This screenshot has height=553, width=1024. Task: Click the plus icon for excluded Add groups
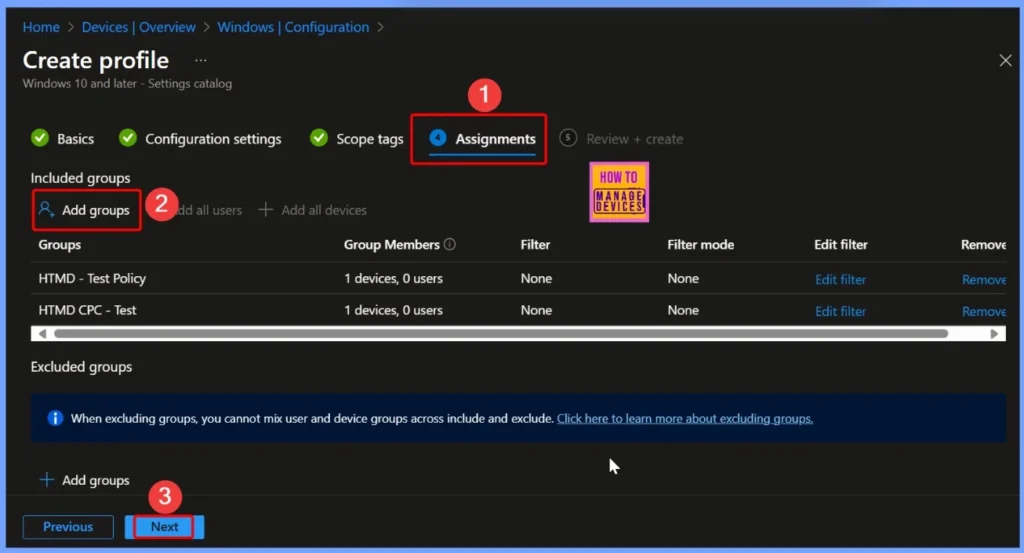point(46,480)
